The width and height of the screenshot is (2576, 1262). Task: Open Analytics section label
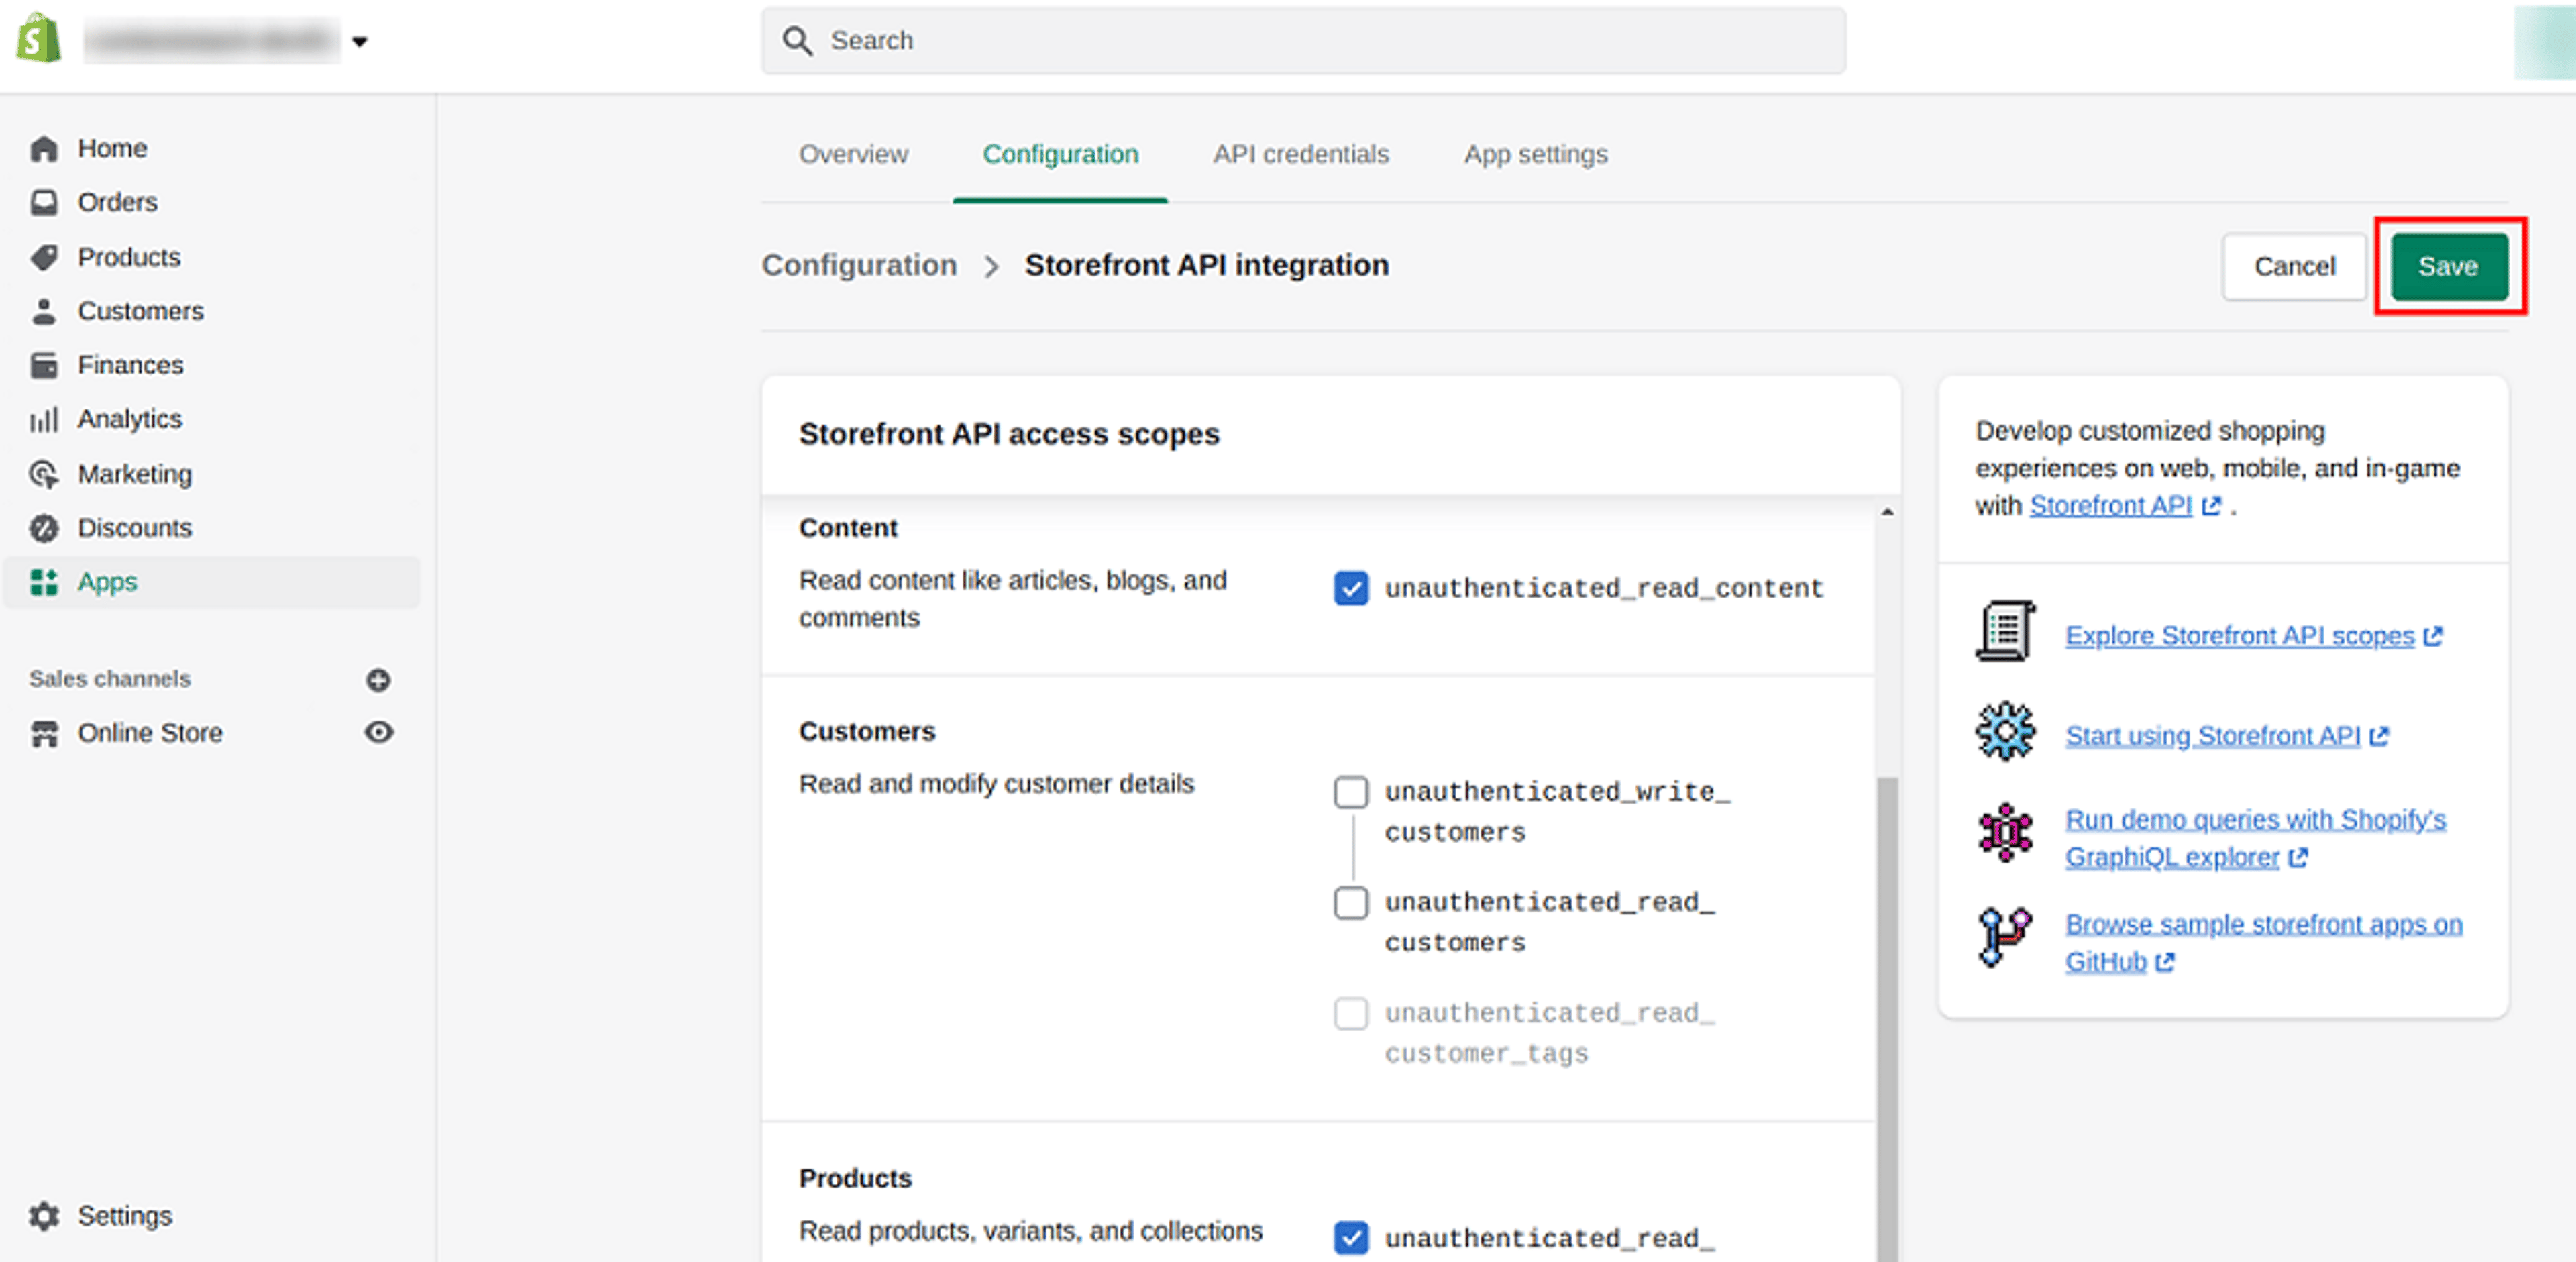tap(130, 419)
